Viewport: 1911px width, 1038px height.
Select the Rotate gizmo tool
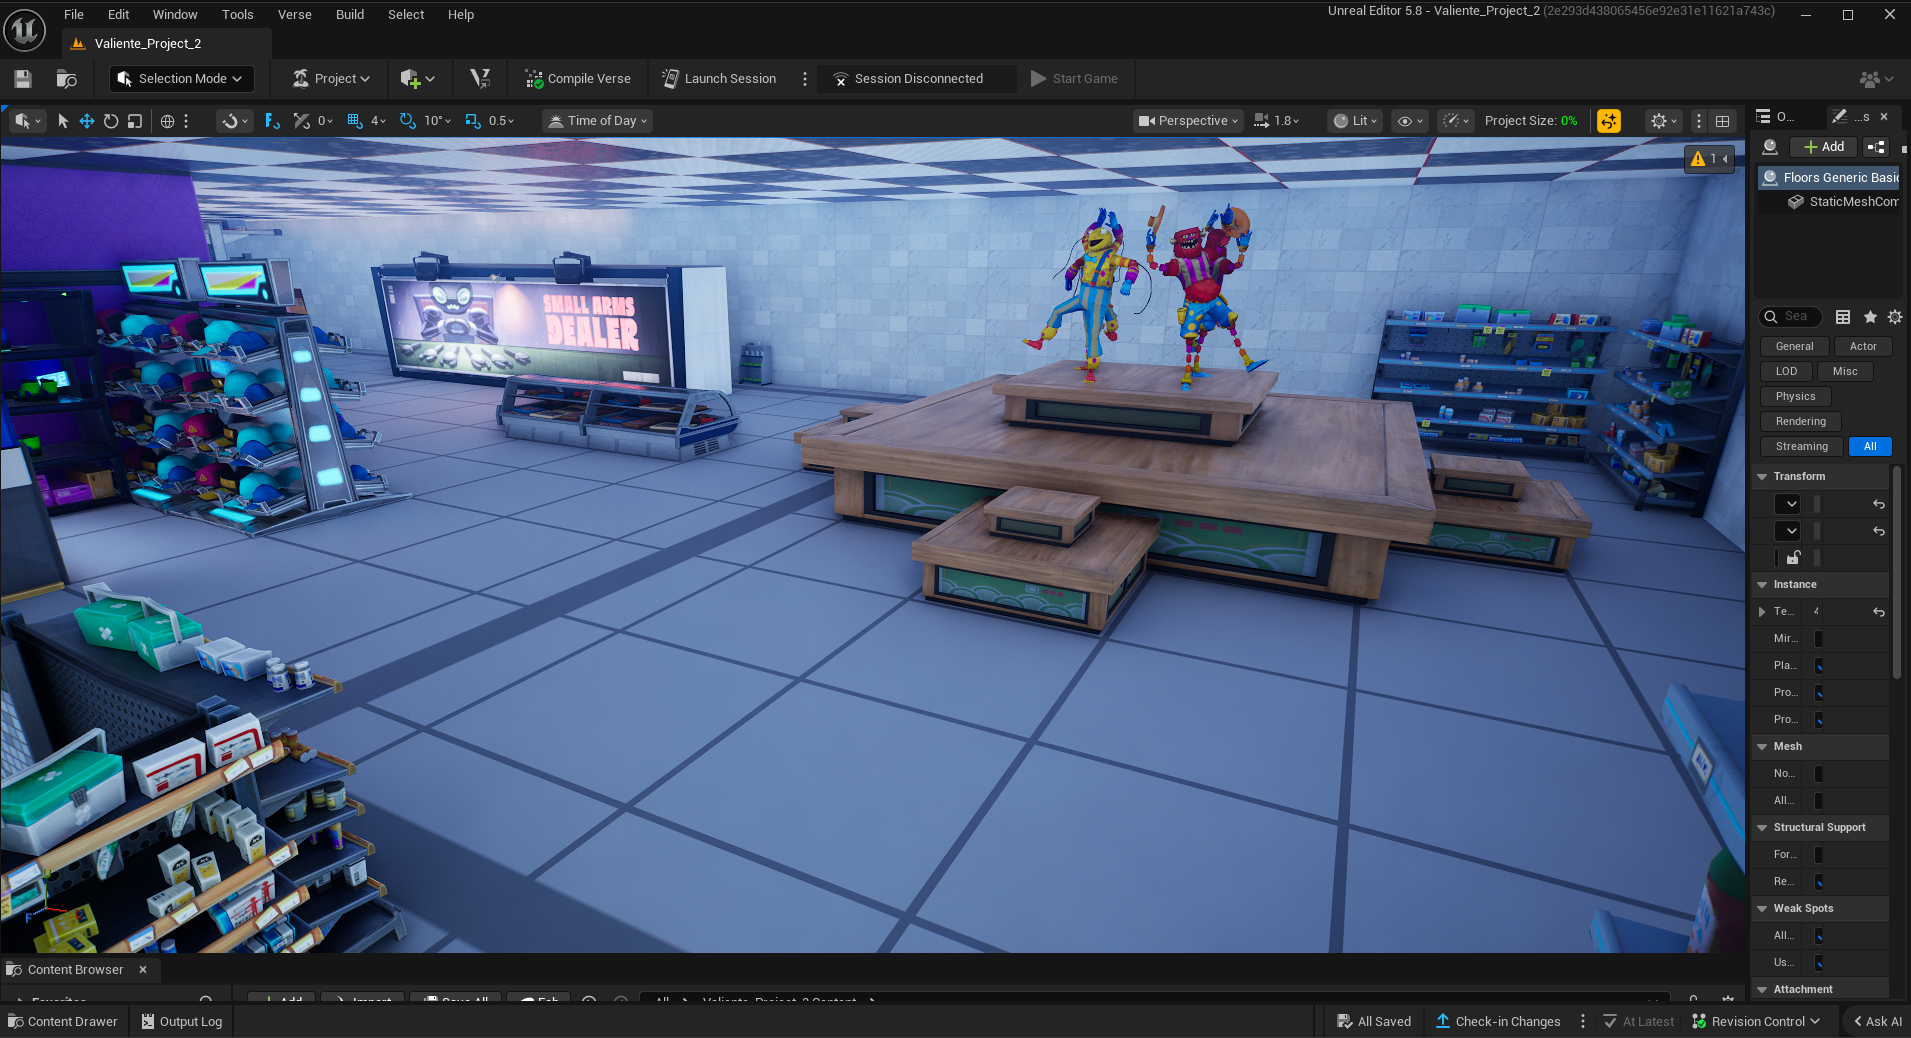click(x=111, y=121)
